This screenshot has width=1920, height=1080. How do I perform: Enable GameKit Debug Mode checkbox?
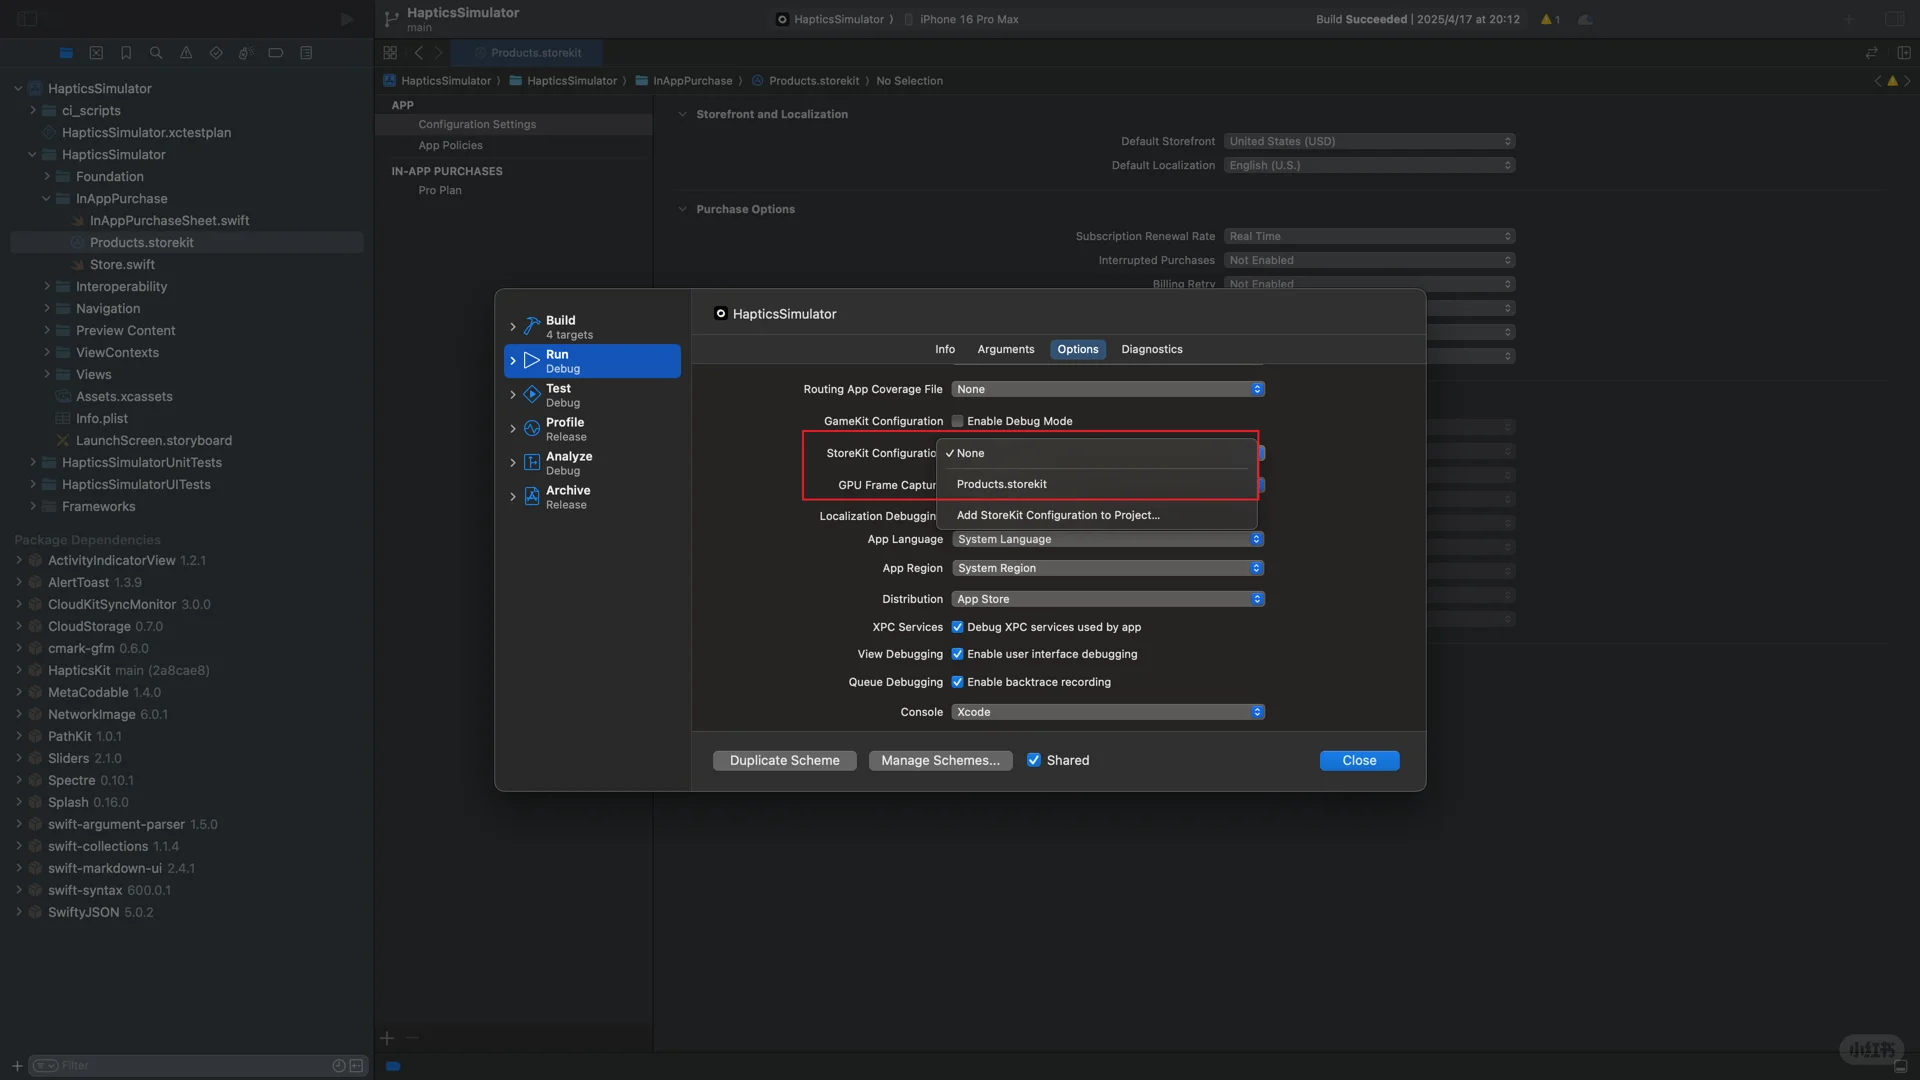click(x=958, y=421)
